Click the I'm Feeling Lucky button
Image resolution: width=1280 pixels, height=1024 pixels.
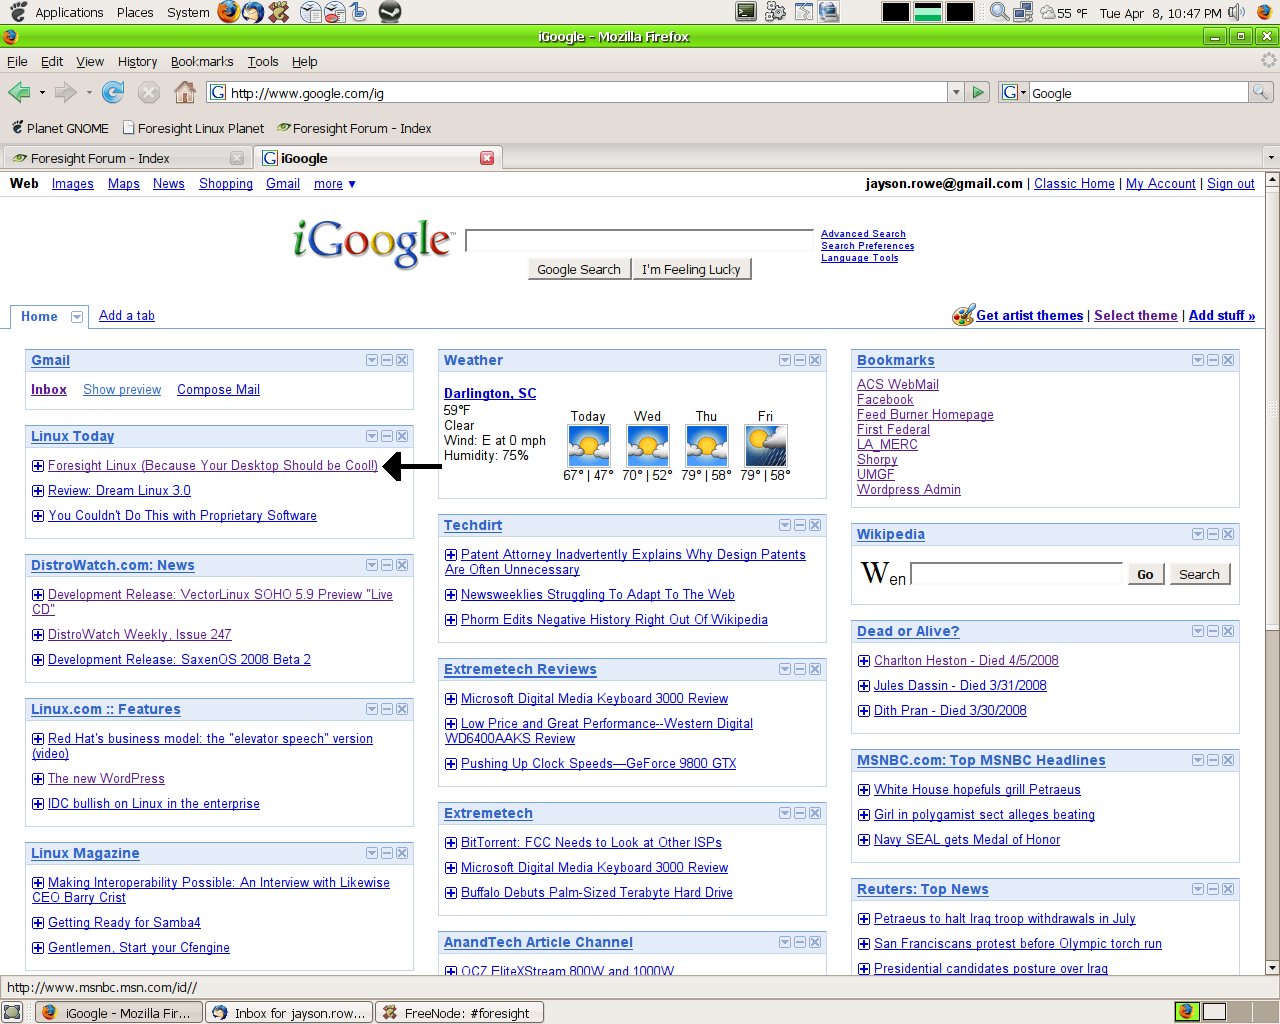(x=691, y=269)
